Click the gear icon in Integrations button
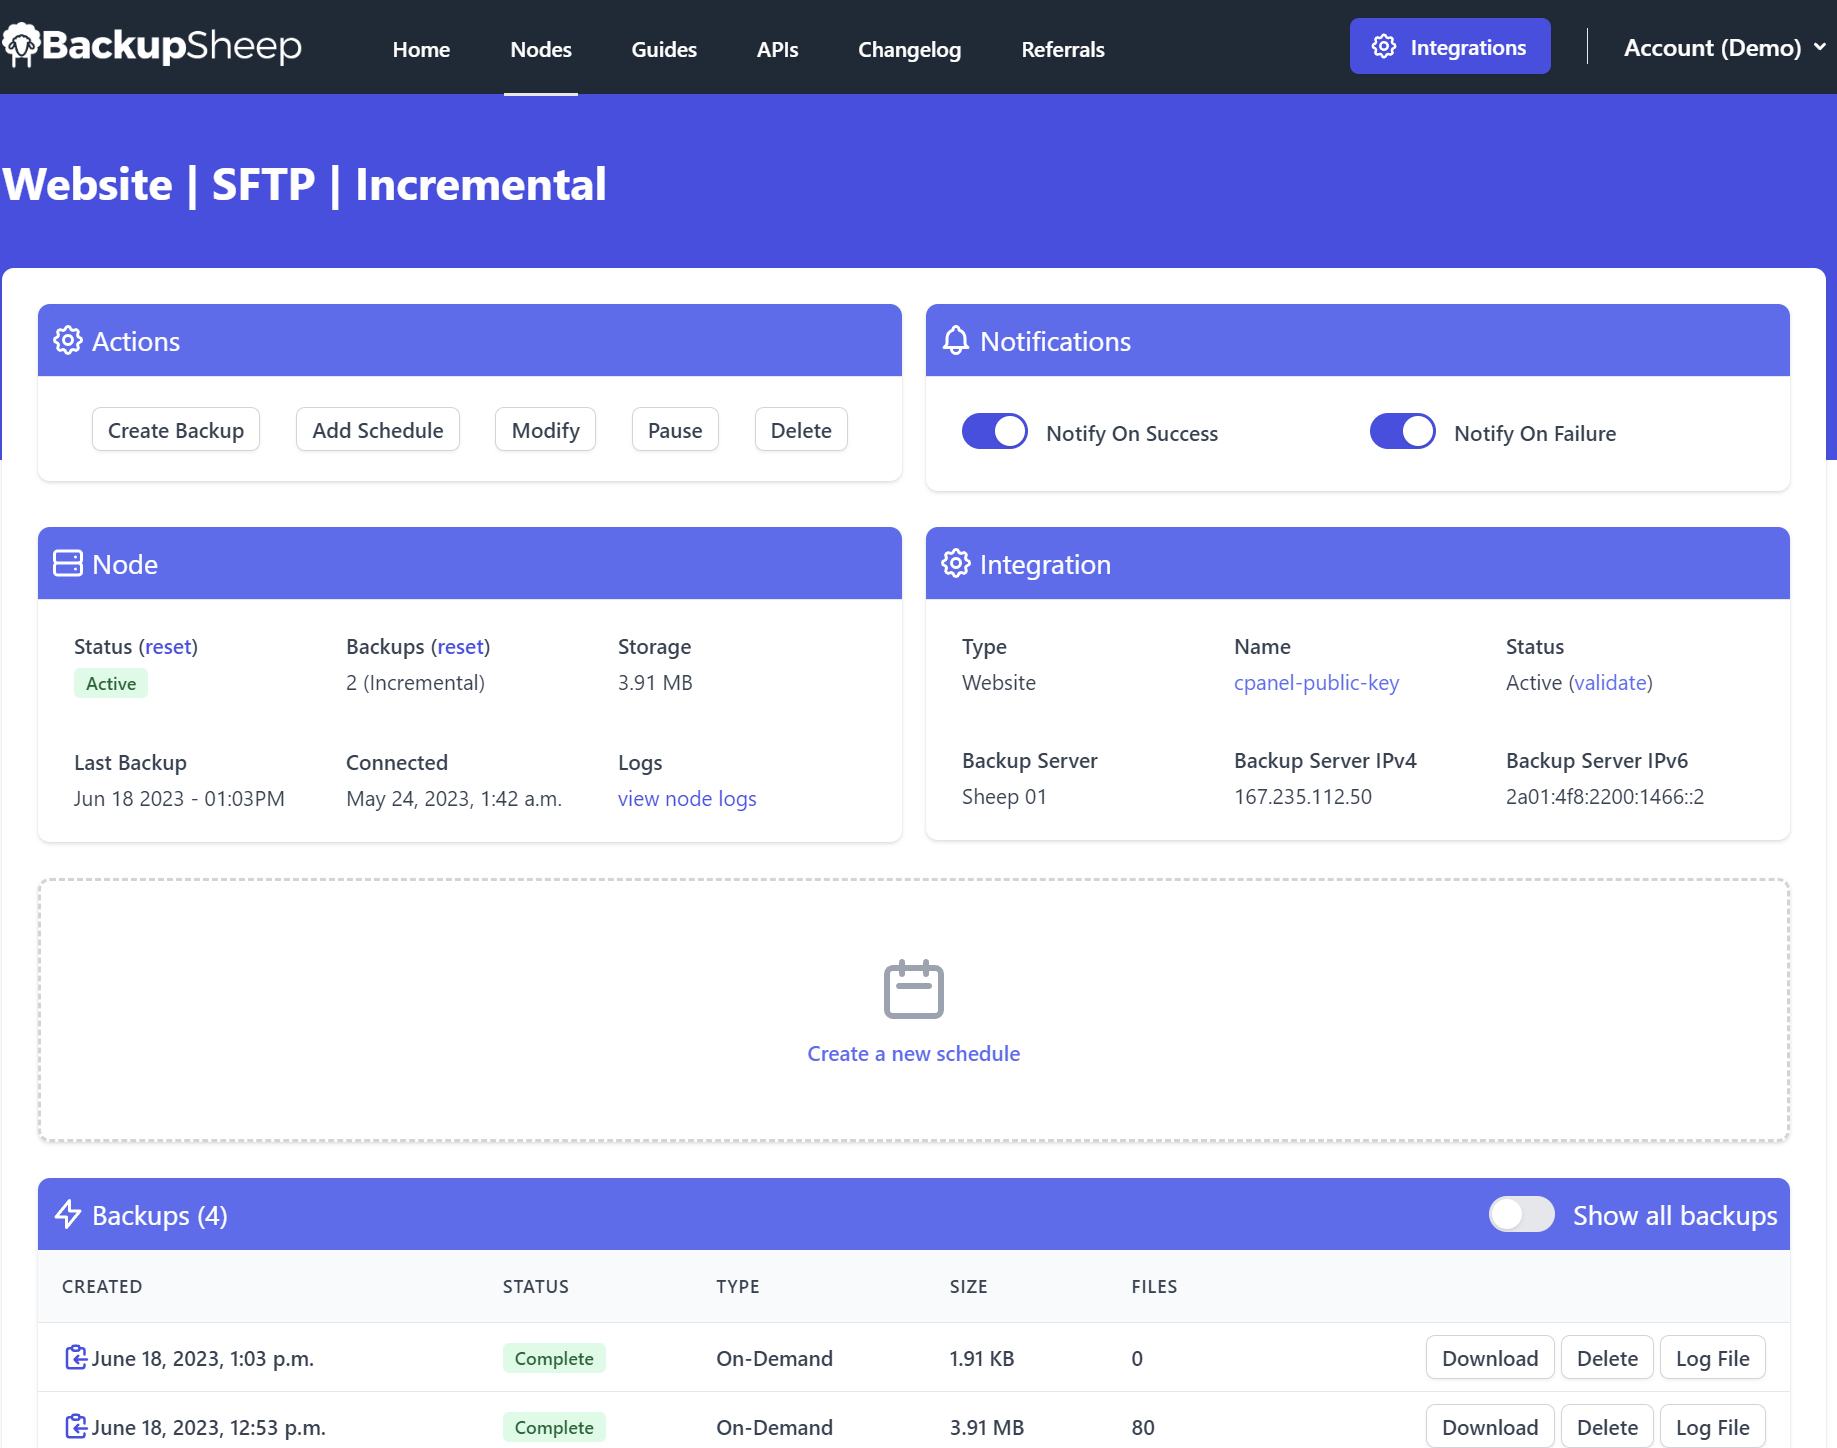This screenshot has width=1837, height=1448. coord(1384,46)
